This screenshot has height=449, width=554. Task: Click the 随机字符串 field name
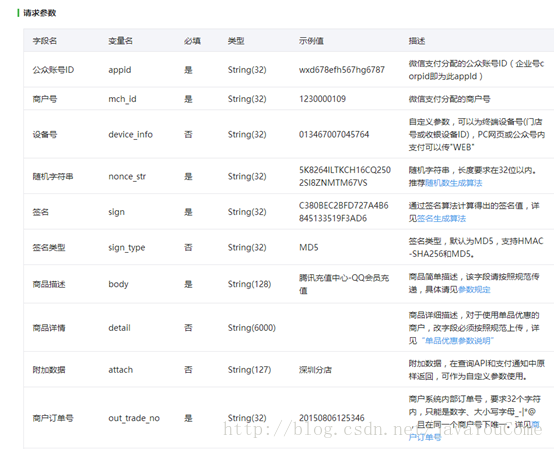point(53,176)
